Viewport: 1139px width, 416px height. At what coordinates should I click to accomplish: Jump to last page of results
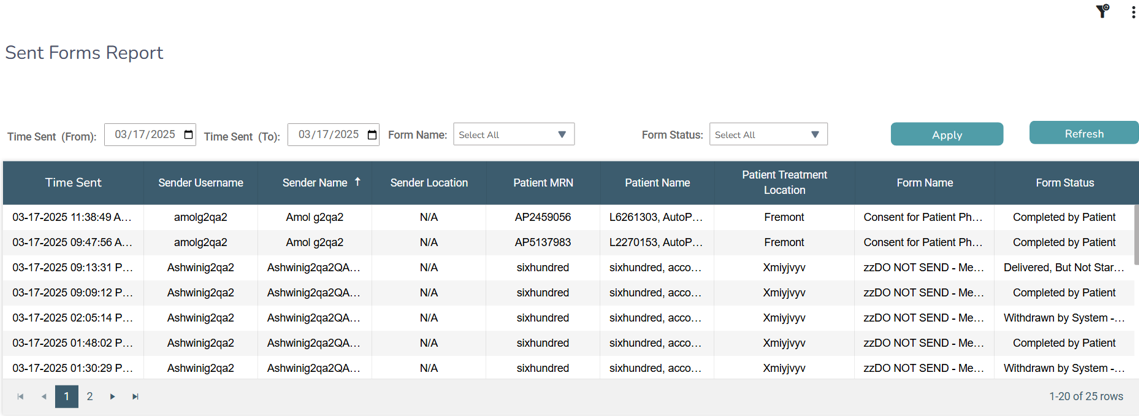(x=135, y=397)
